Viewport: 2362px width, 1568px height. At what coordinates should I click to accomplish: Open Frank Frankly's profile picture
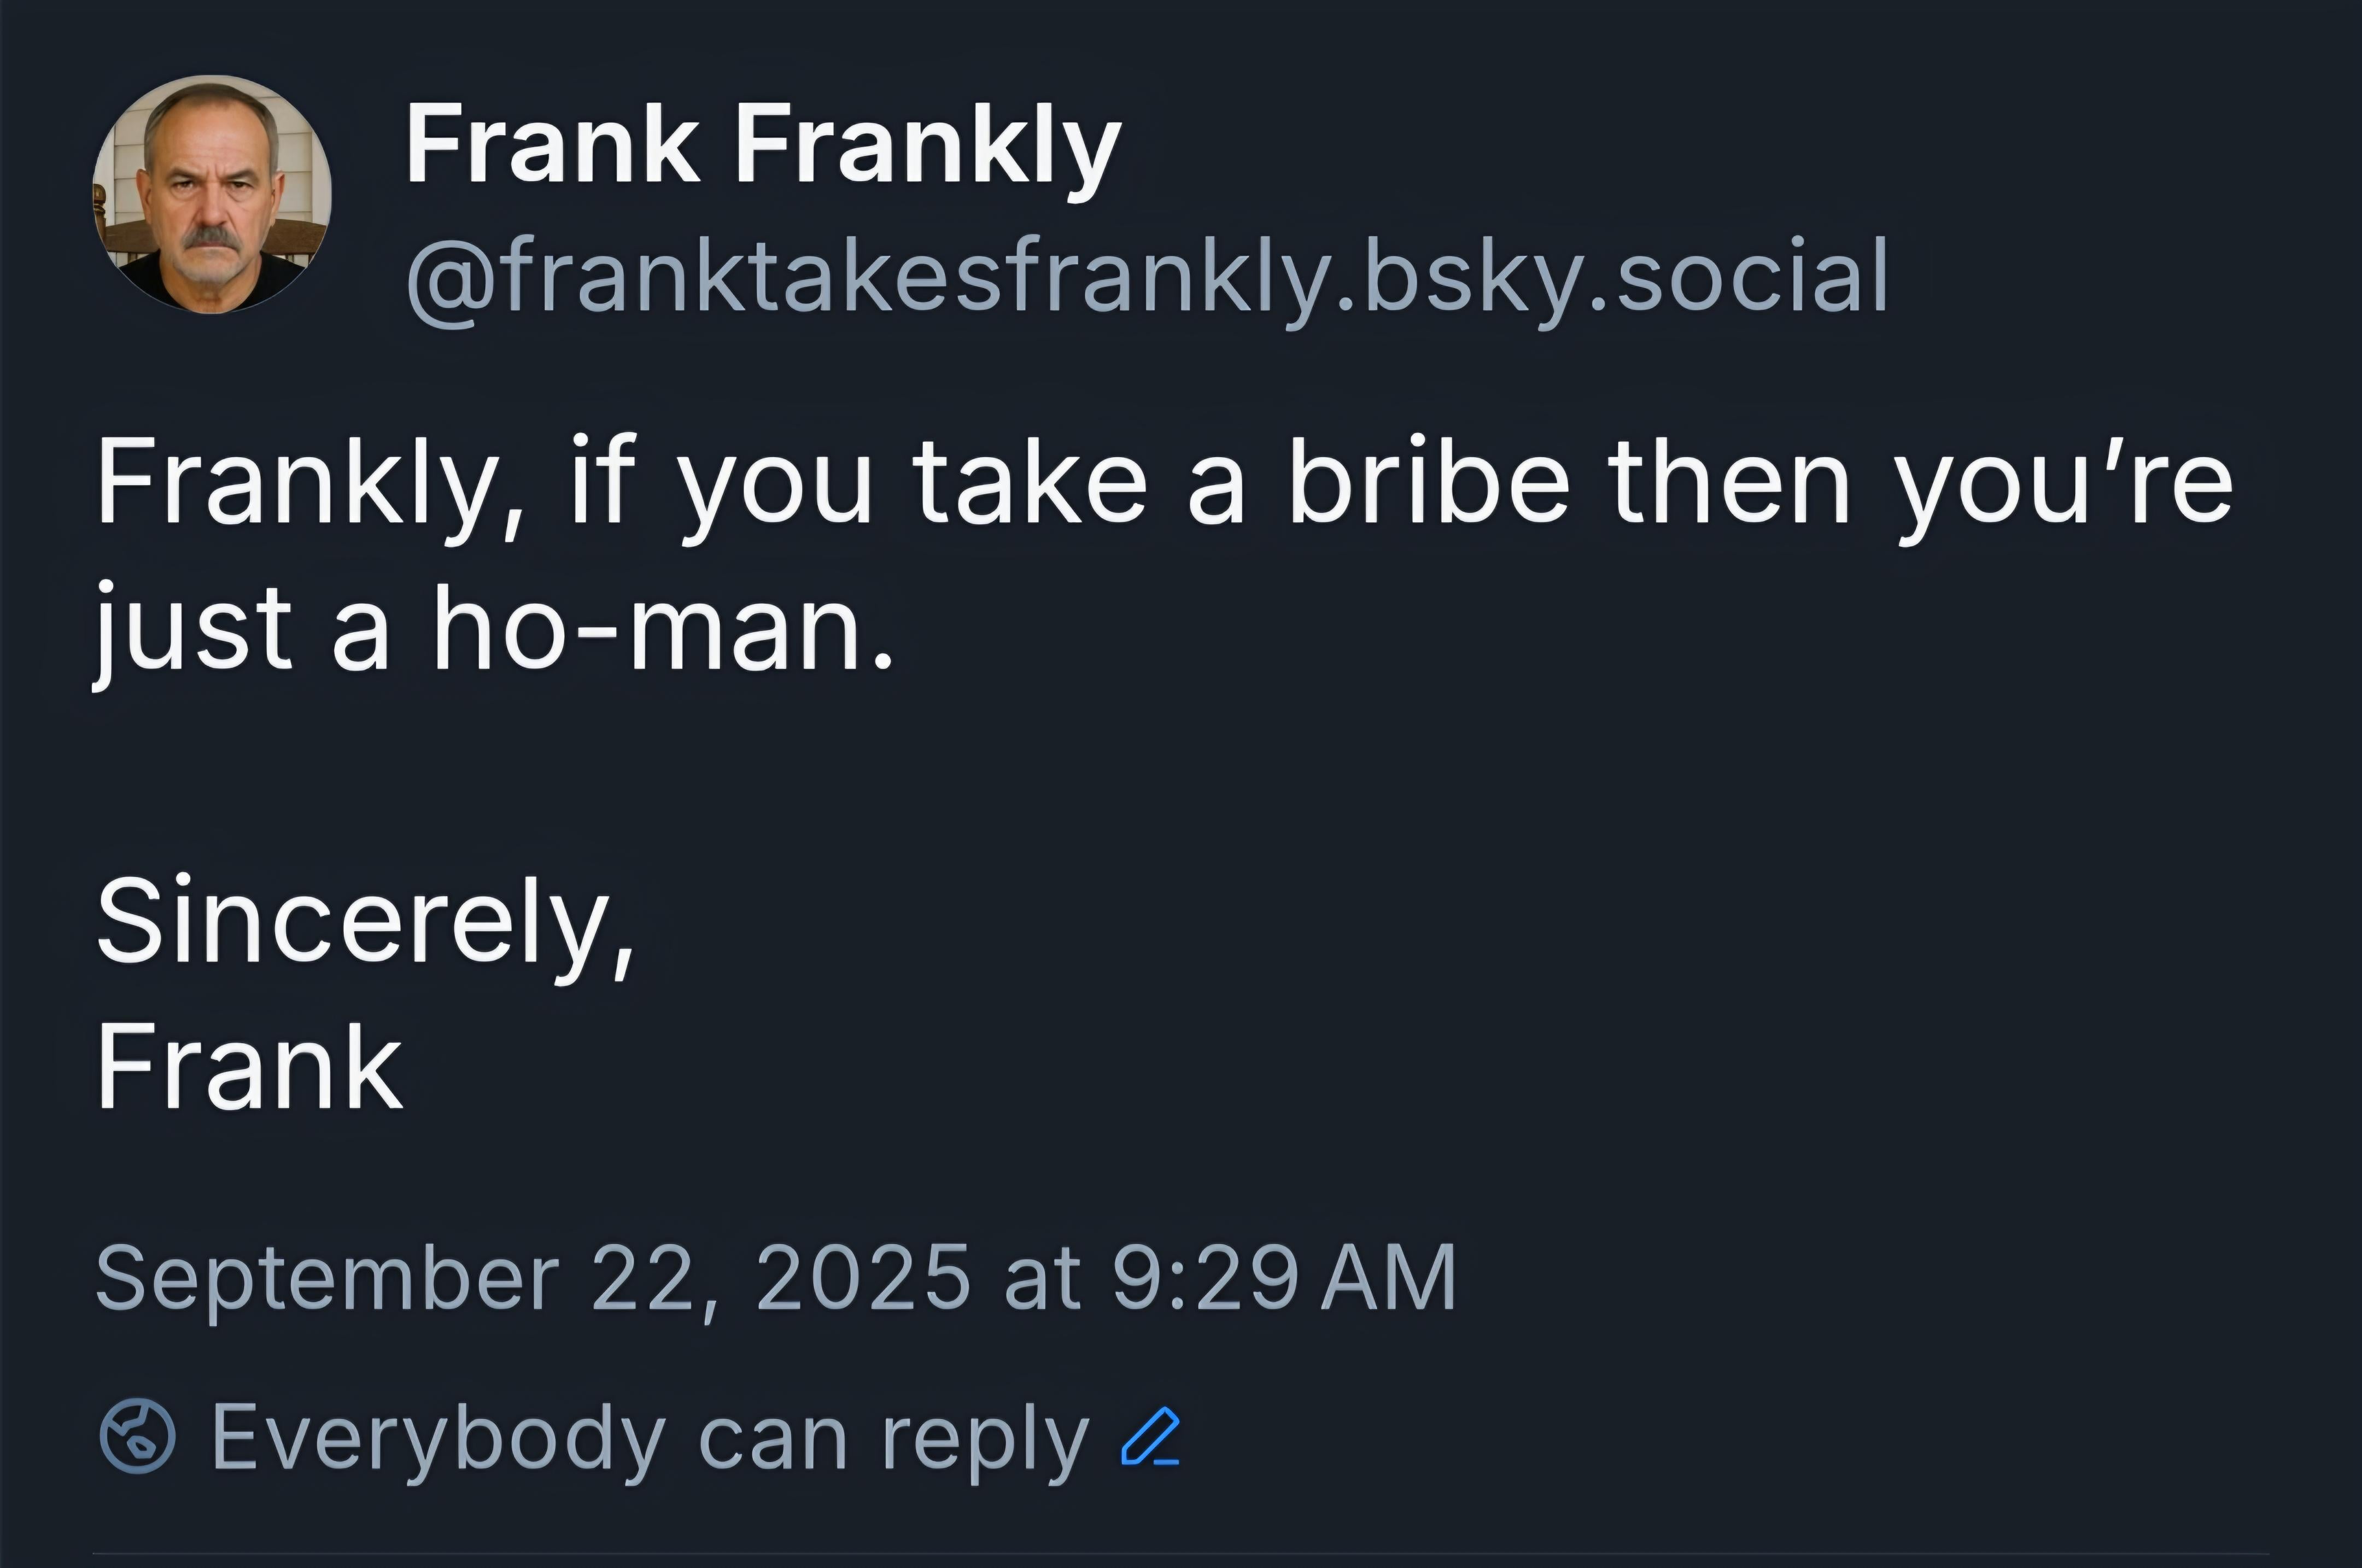click(212, 194)
